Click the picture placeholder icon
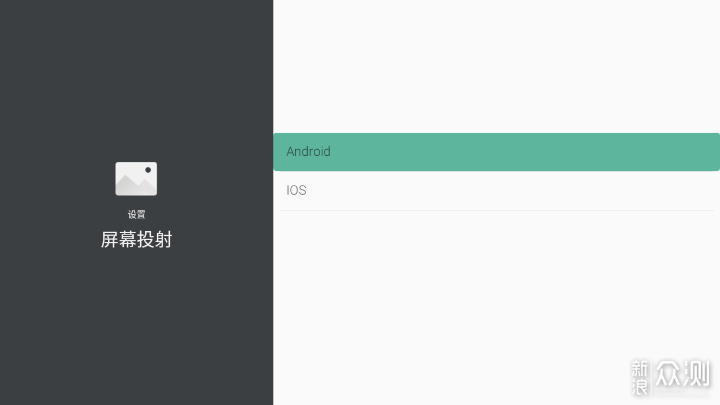Viewport: 720px width, 405px height. pos(136,179)
